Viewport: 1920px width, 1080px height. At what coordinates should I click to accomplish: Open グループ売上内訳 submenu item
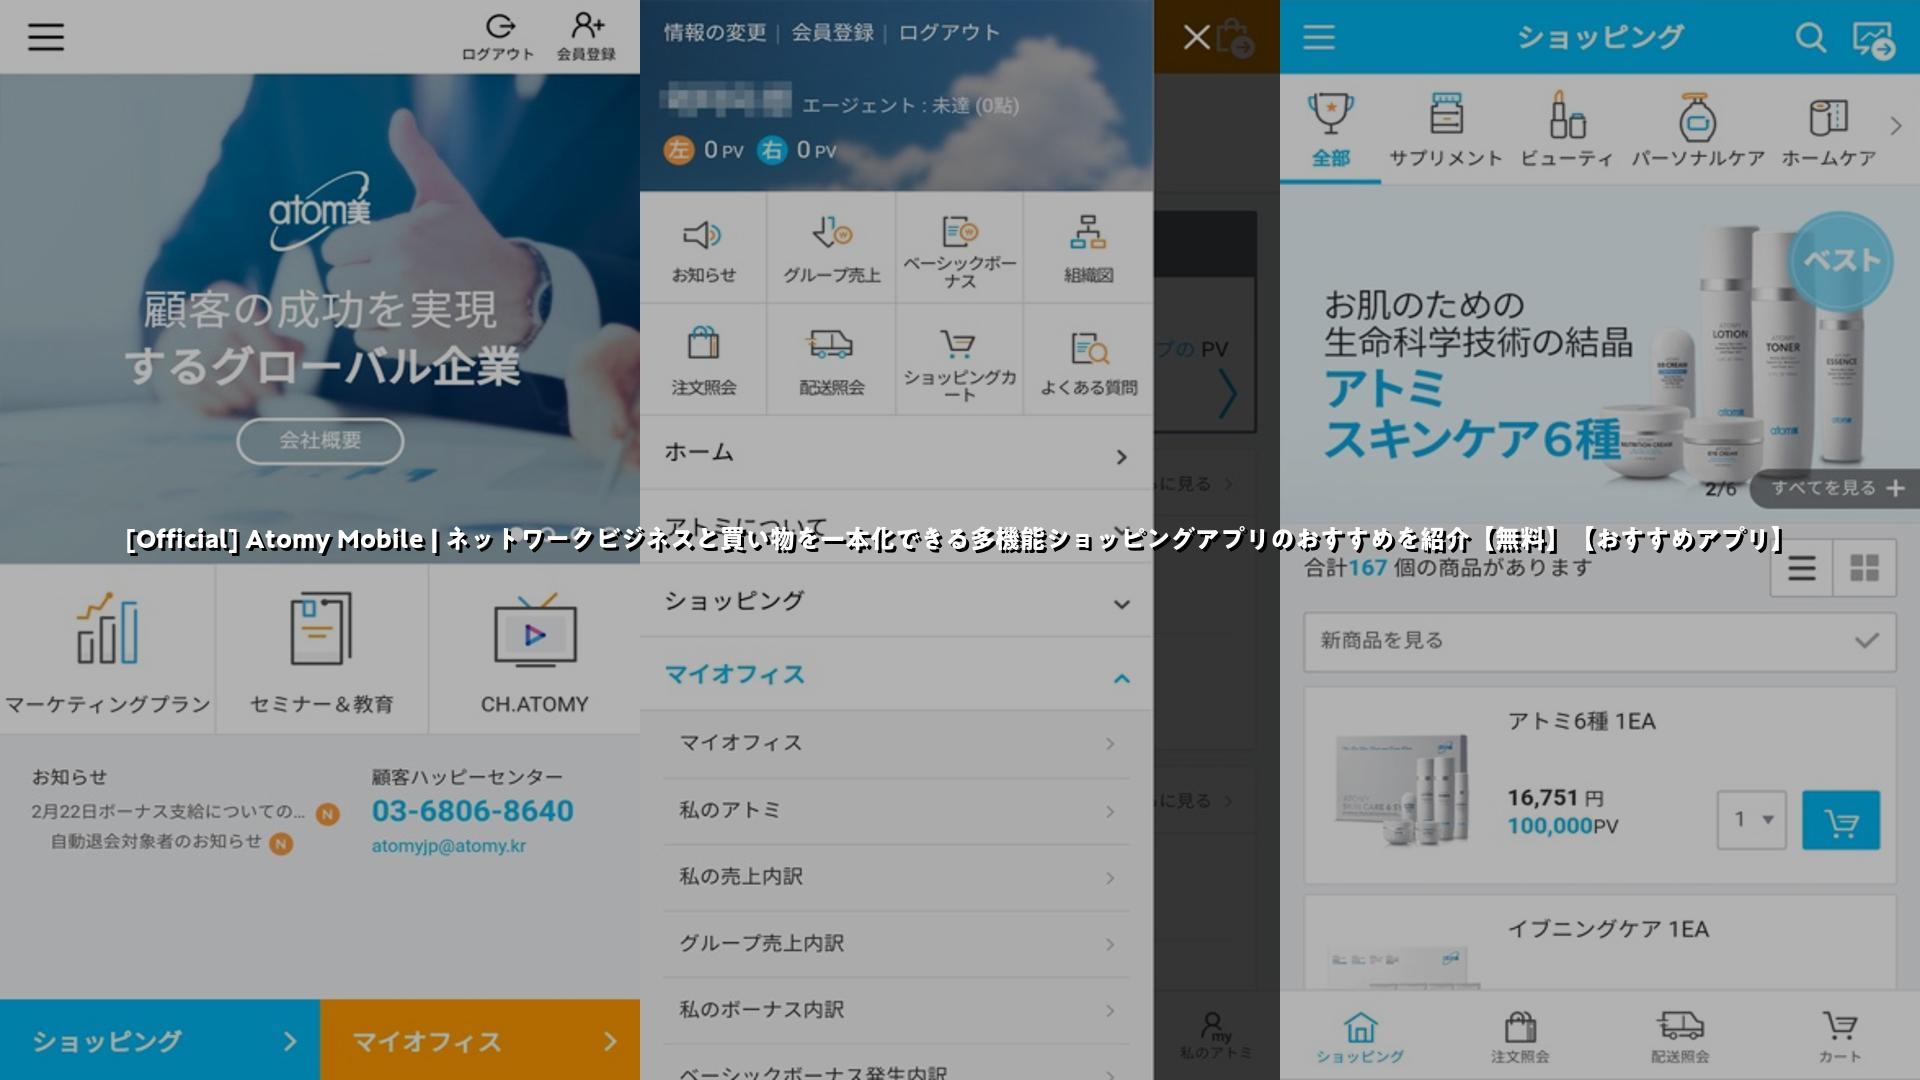tap(896, 944)
